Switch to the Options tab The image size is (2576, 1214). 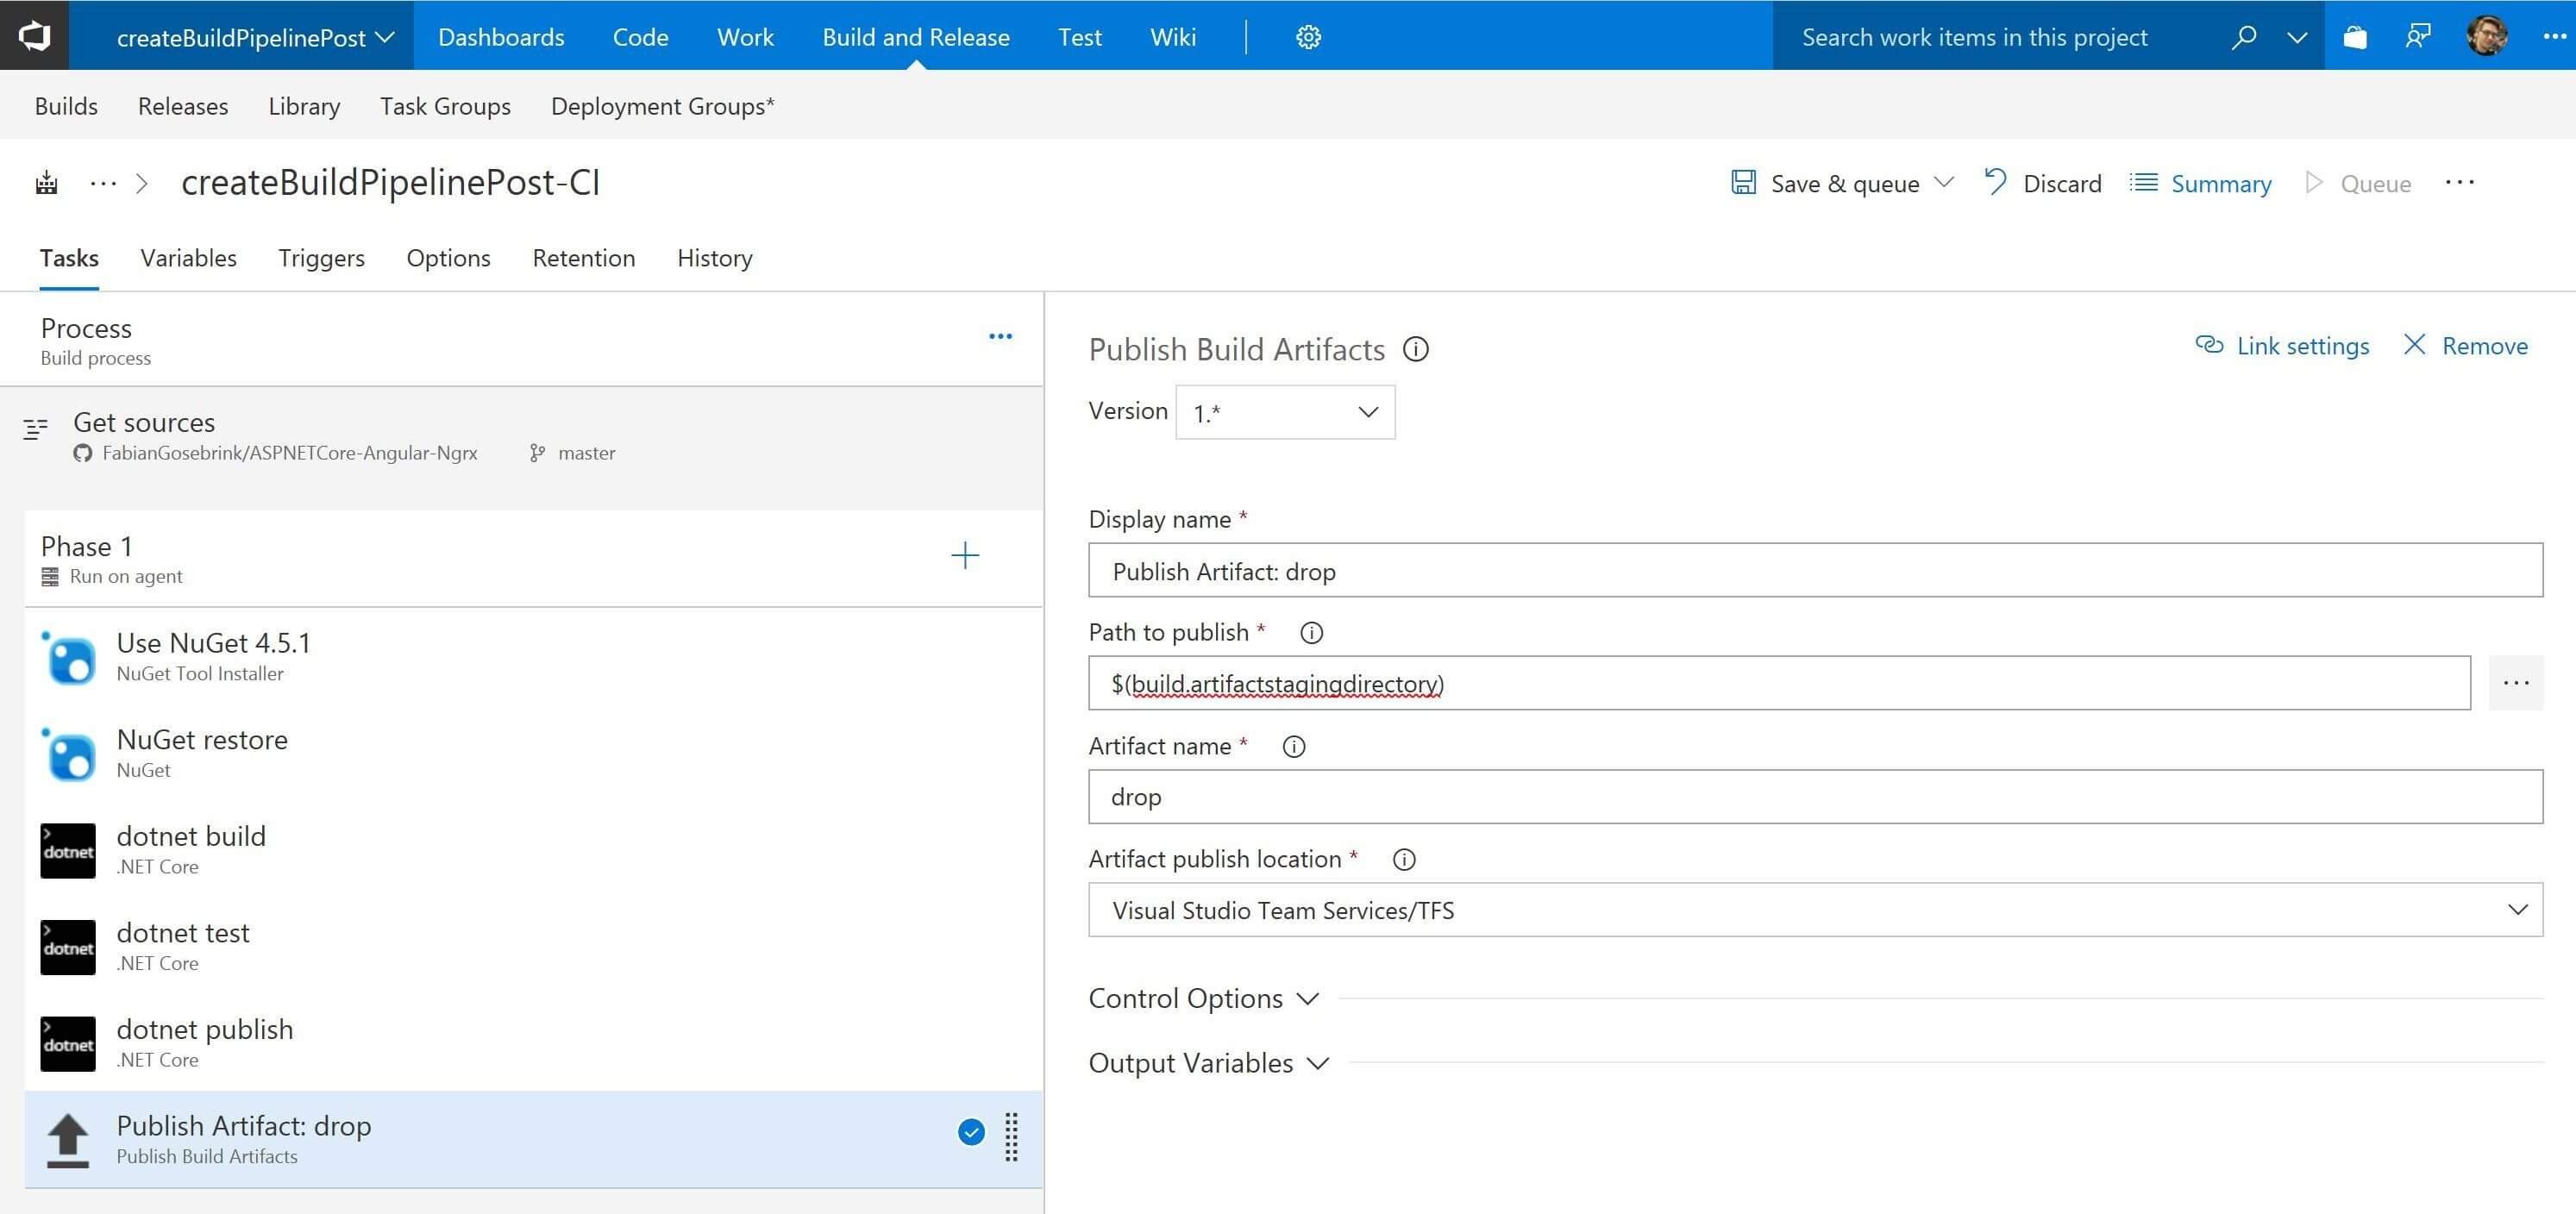pyautogui.click(x=448, y=258)
